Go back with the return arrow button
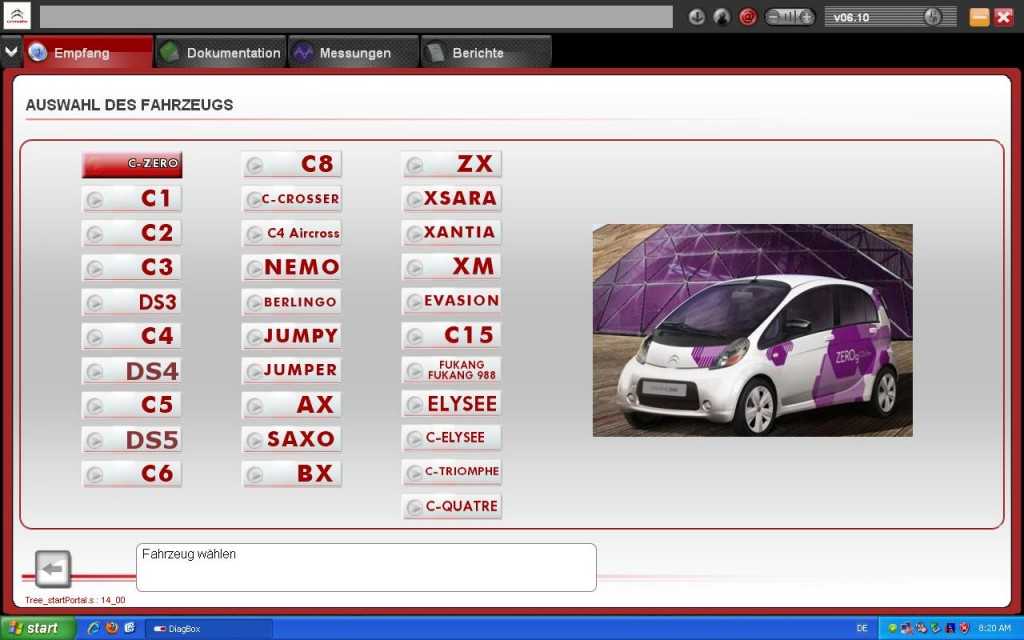Viewport: 1024px width, 640px height. pos(53,569)
